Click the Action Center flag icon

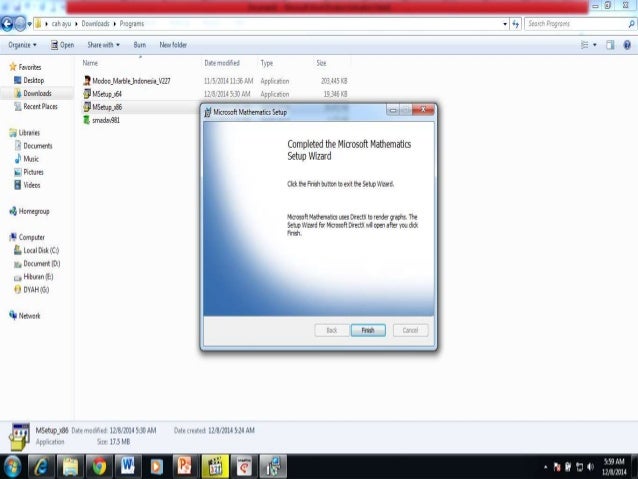tap(557, 467)
